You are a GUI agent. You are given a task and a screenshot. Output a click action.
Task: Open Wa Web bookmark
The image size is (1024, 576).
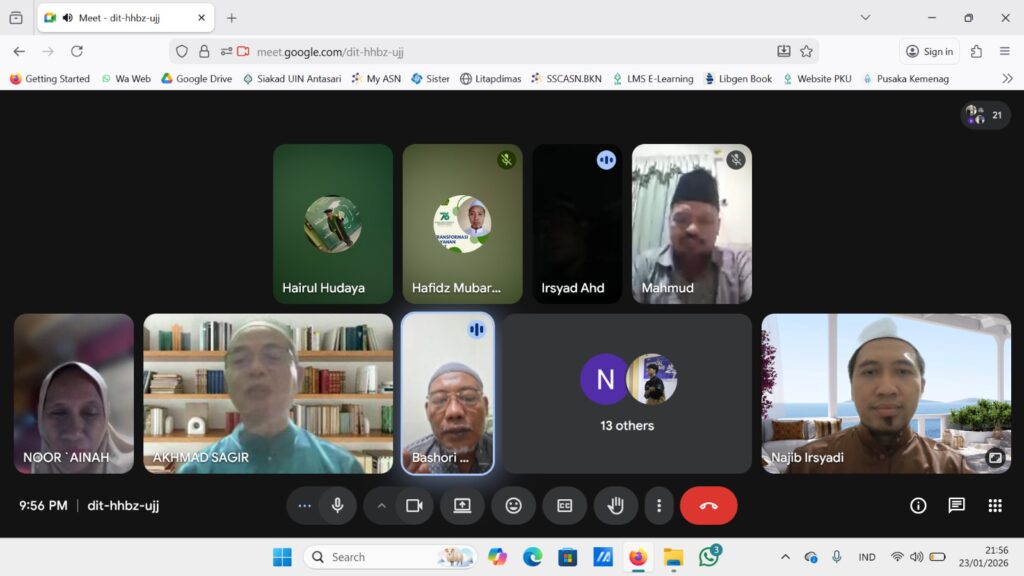point(126,78)
